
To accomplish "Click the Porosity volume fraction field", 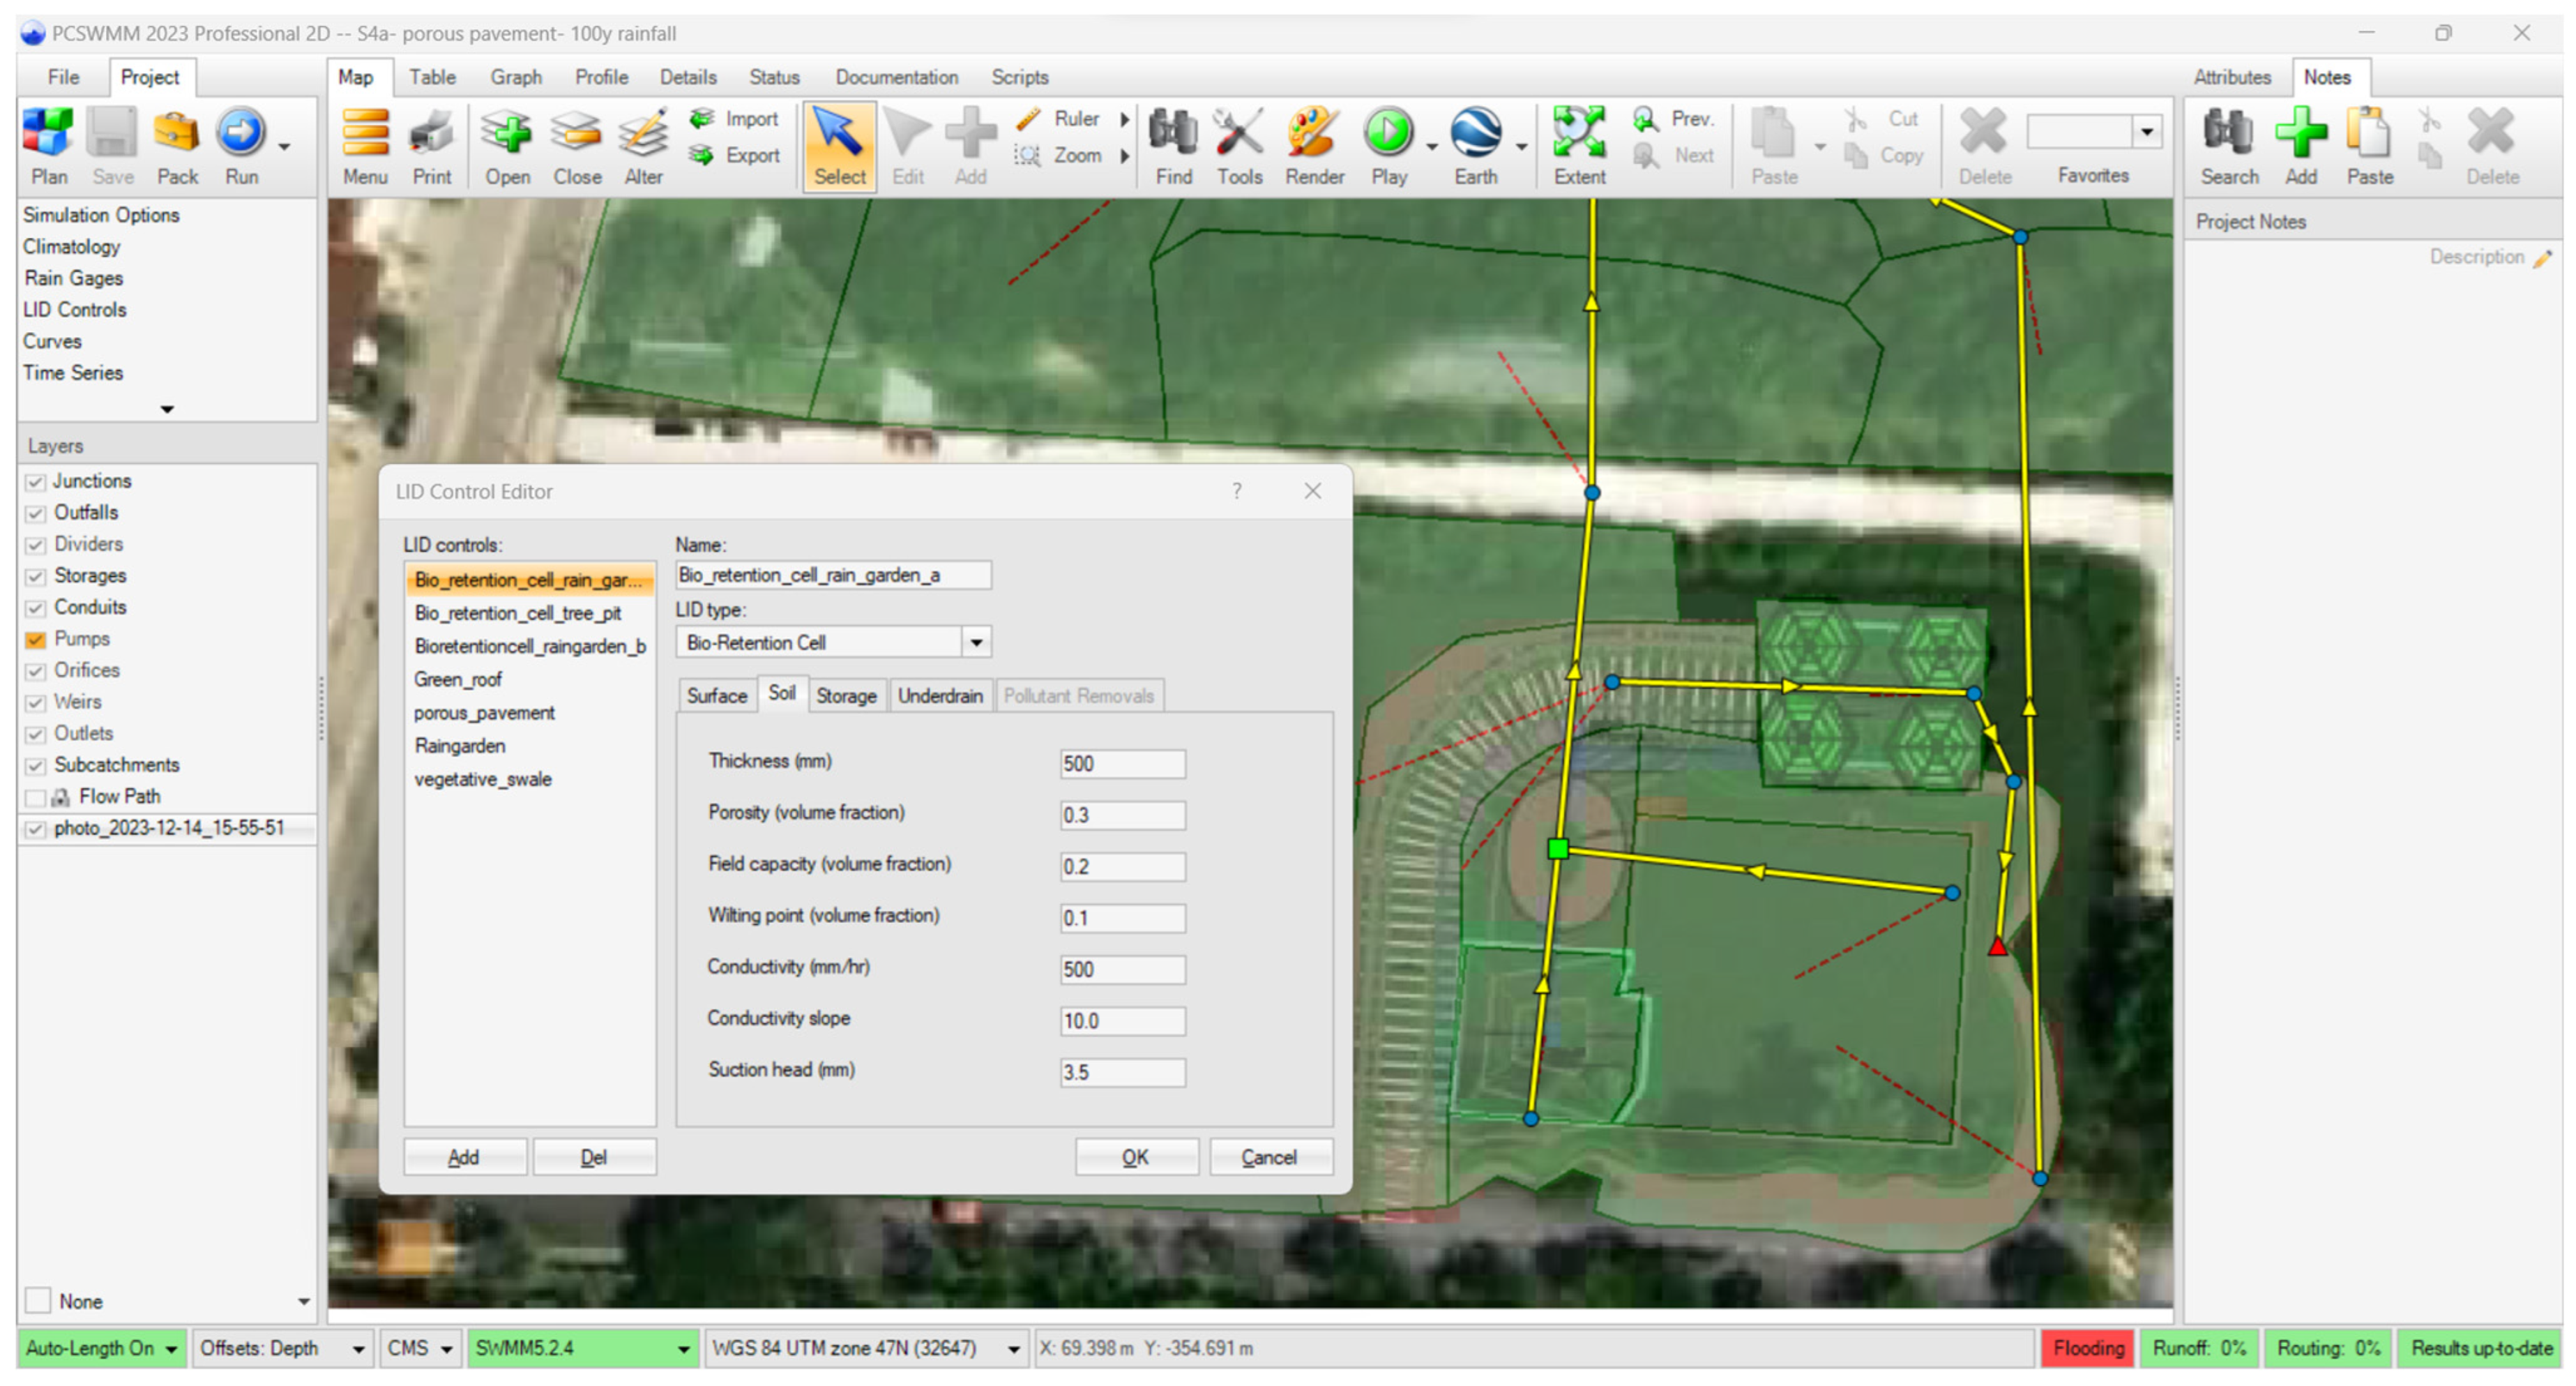I will click(1121, 815).
